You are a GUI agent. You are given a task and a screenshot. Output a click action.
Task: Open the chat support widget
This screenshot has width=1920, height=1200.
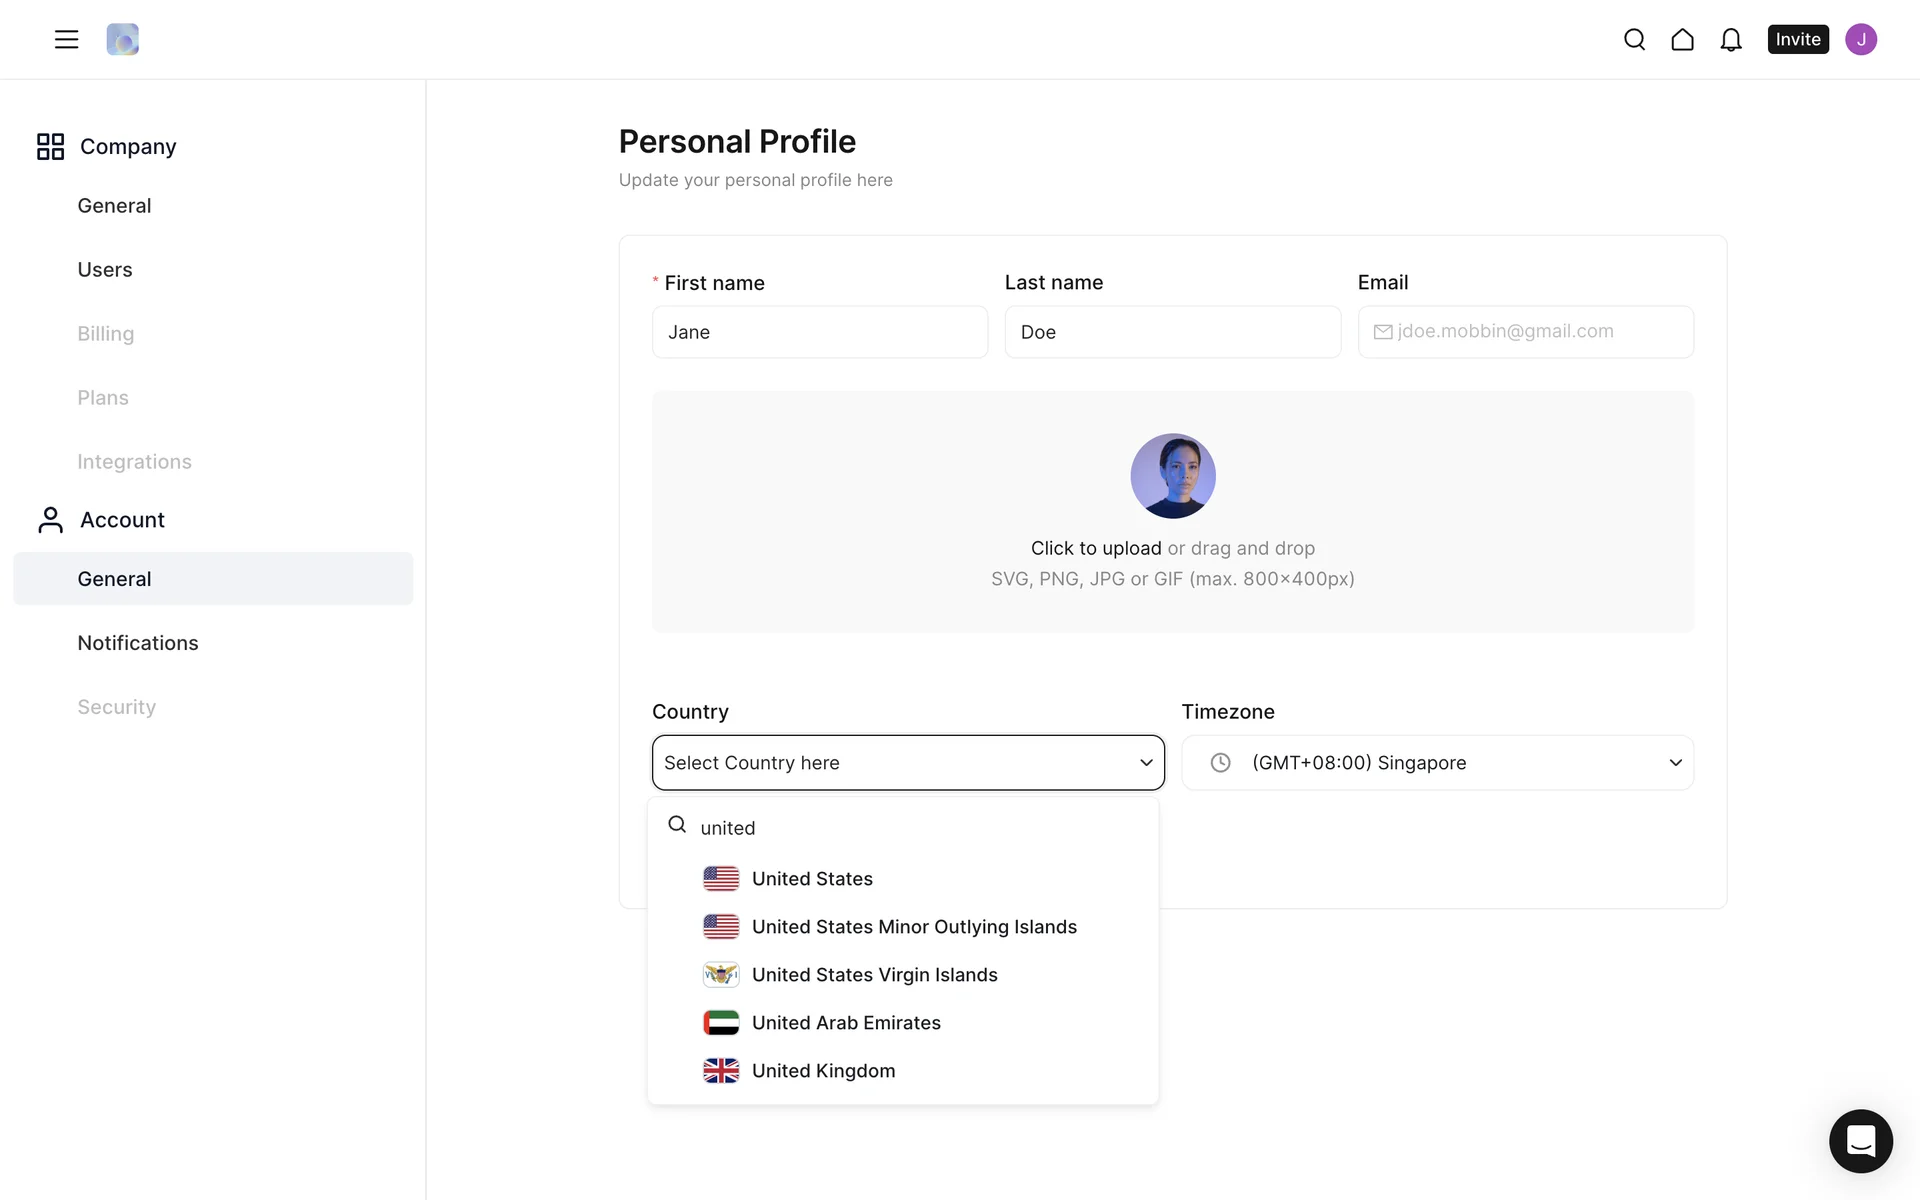pos(1860,1140)
